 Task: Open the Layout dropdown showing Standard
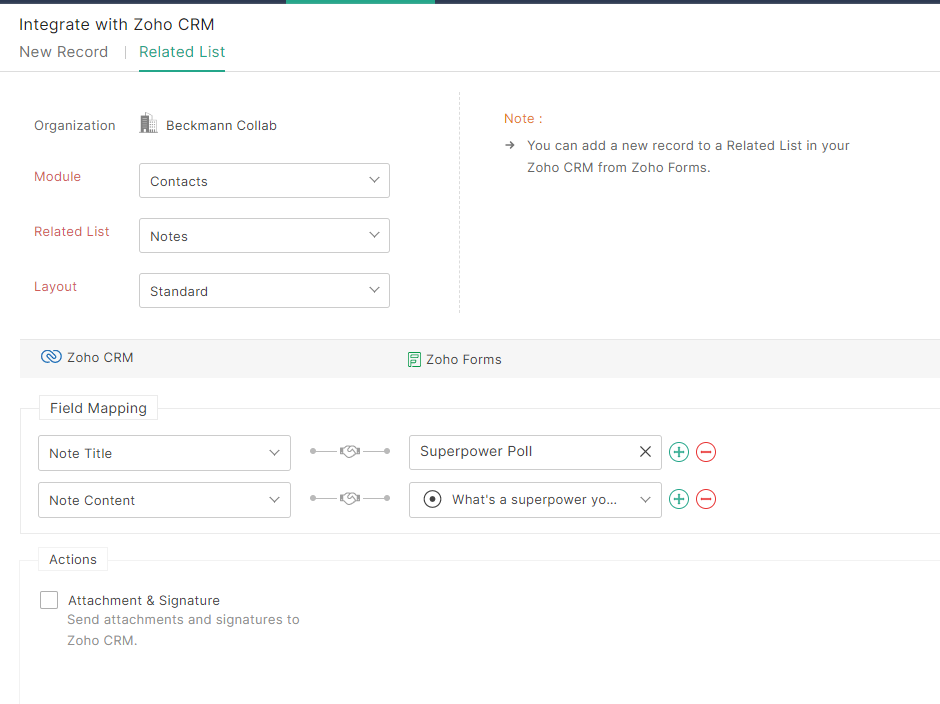click(264, 291)
